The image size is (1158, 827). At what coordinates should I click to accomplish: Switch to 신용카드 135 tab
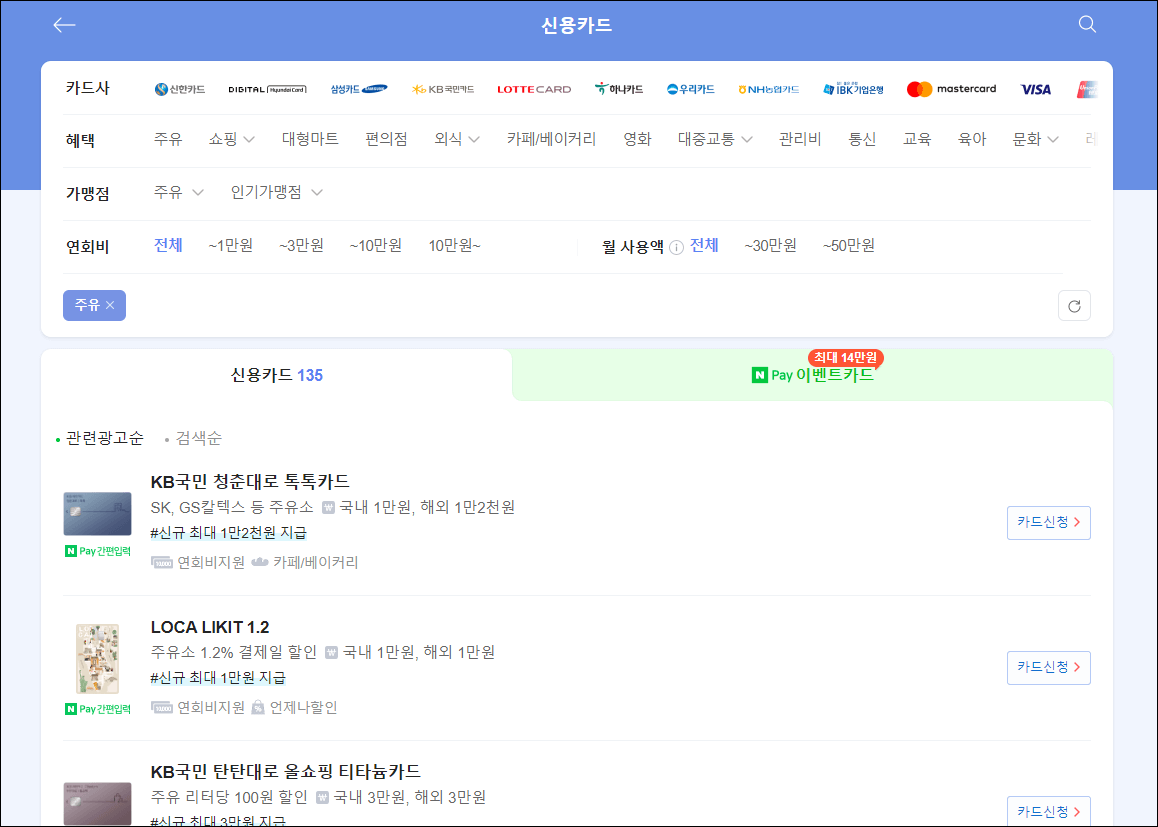(x=276, y=375)
